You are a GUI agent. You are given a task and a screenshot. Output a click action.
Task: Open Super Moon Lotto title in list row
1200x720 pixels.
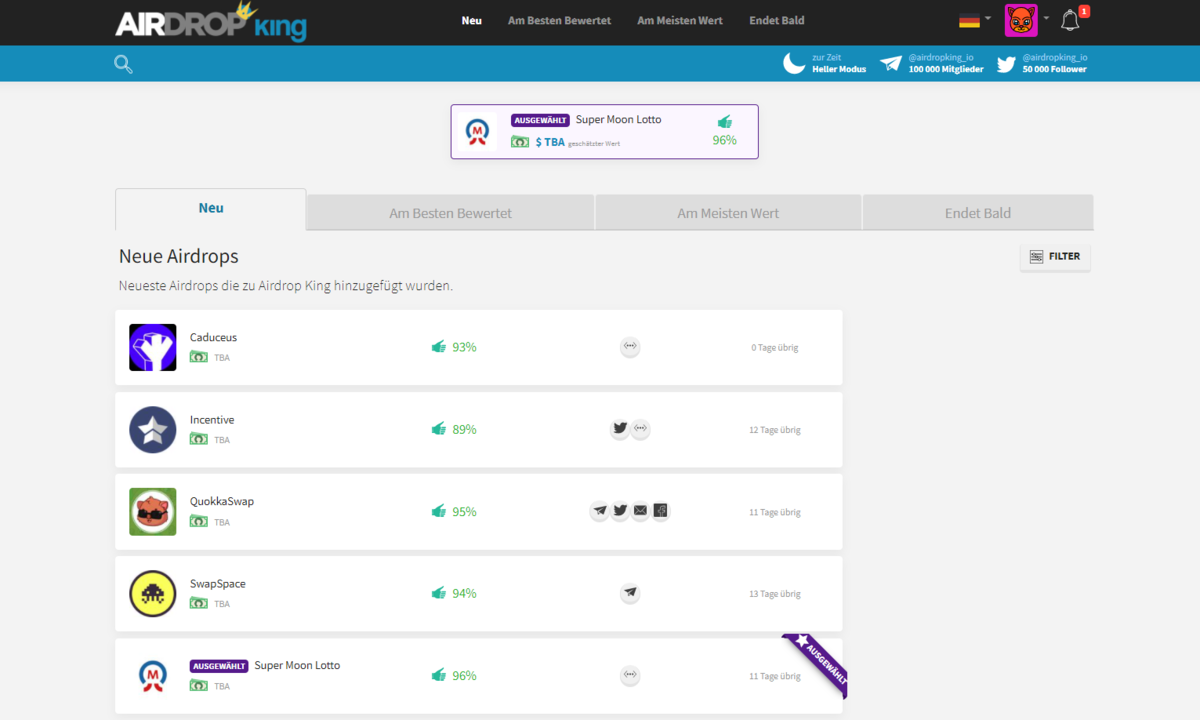click(297, 666)
